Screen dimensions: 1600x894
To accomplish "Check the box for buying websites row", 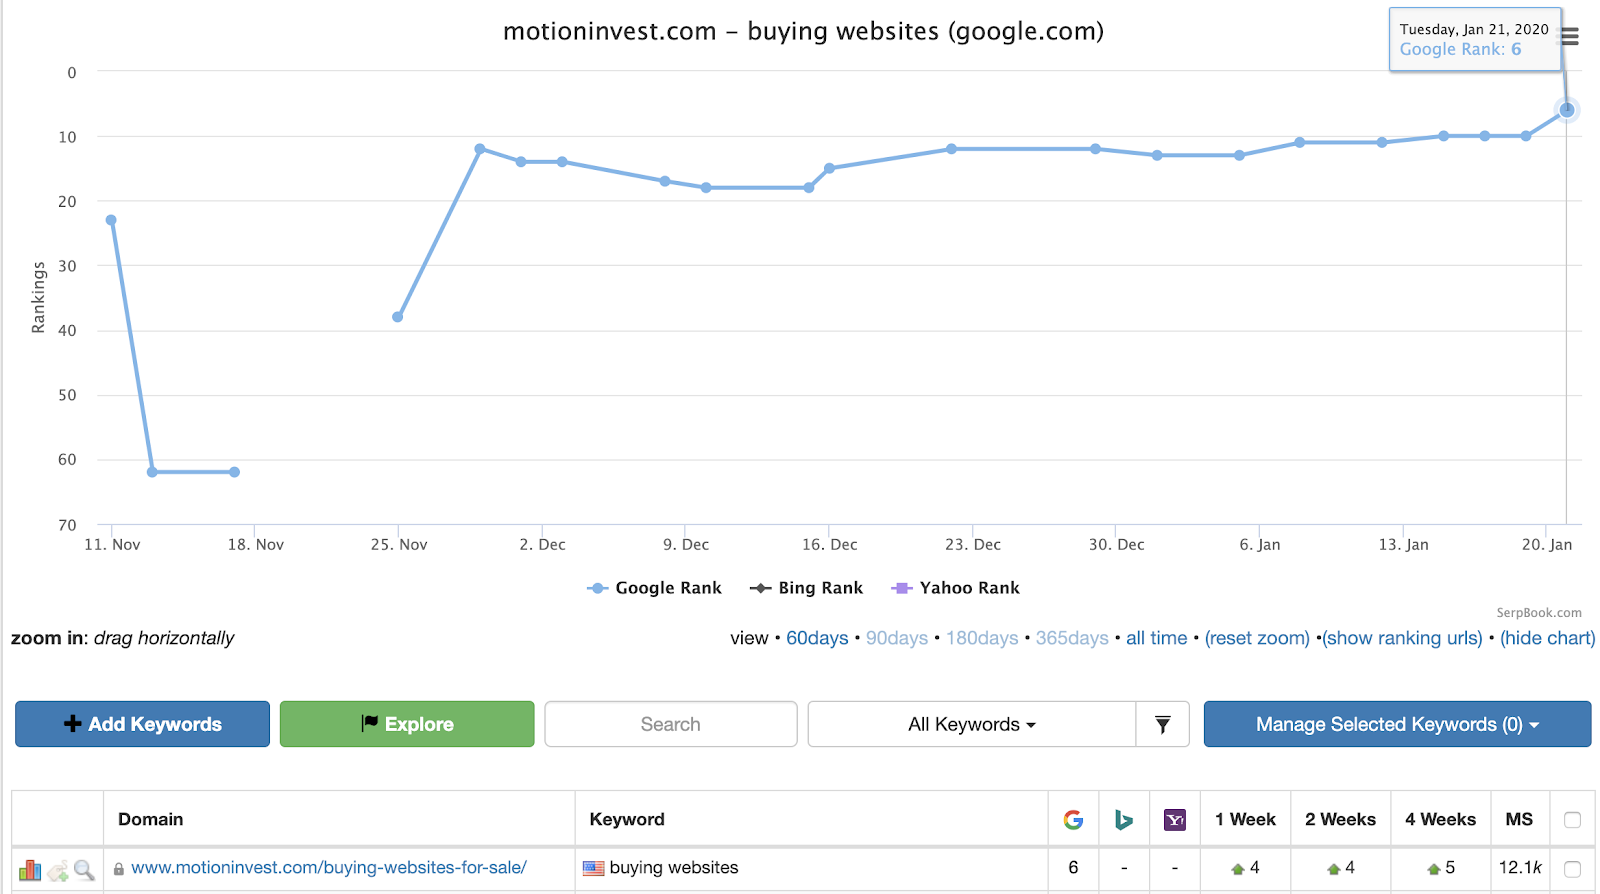I will pyautogui.click(x=1572, y=869).
